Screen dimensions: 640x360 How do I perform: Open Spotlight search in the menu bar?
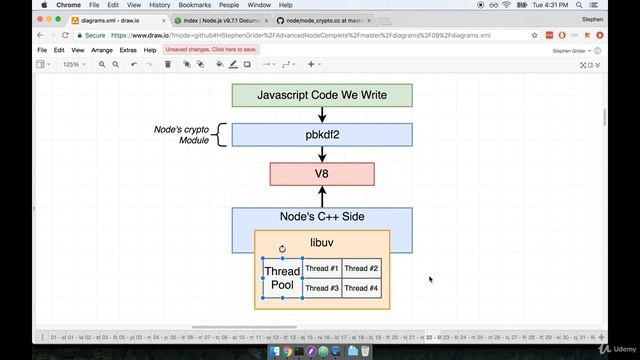(x=579, y=5)
